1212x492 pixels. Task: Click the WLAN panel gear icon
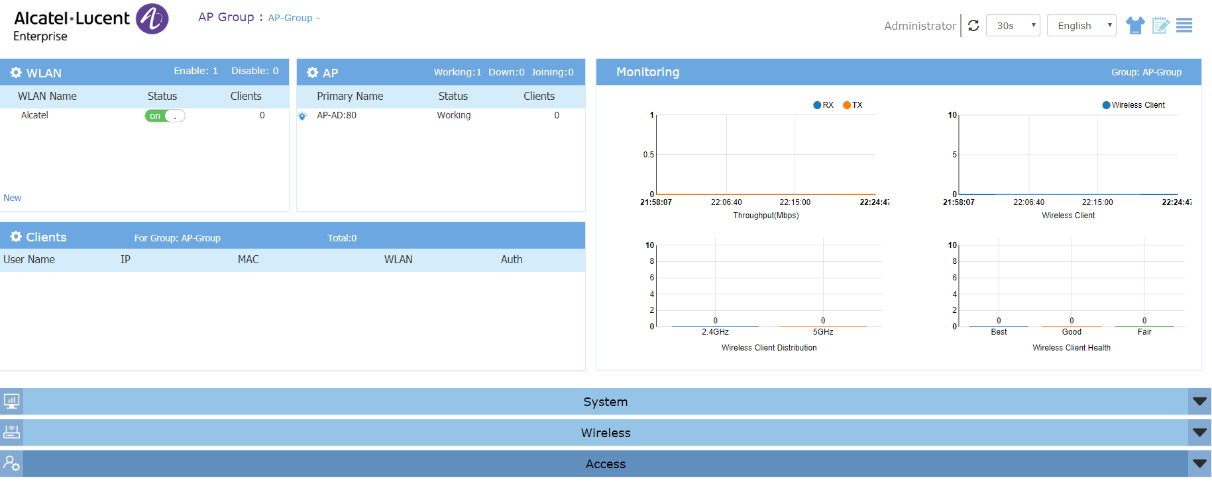16,73
